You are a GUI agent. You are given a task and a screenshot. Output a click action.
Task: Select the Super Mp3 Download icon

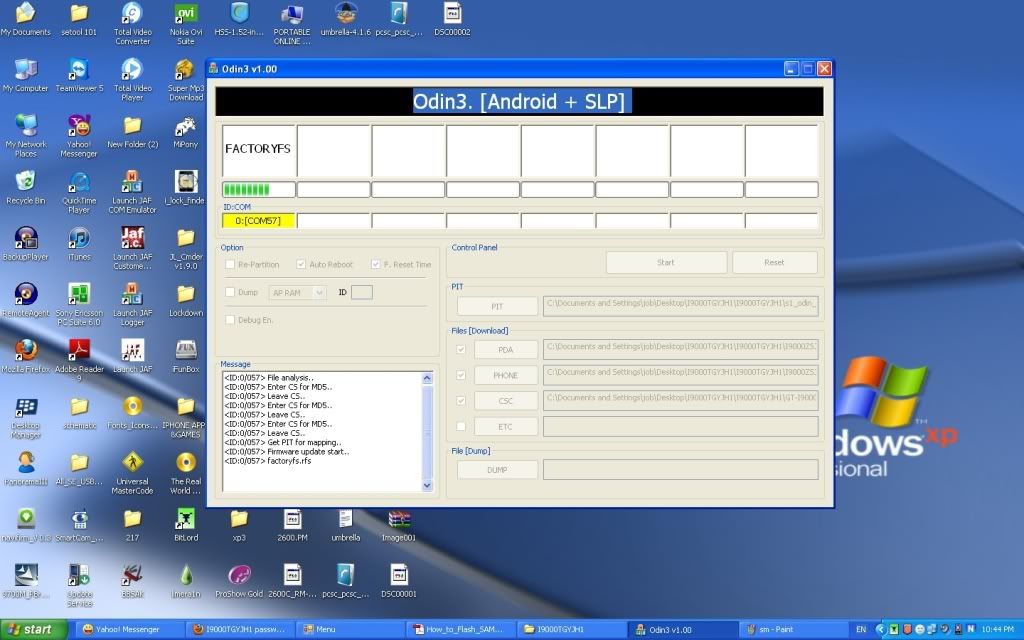point(186,80)
